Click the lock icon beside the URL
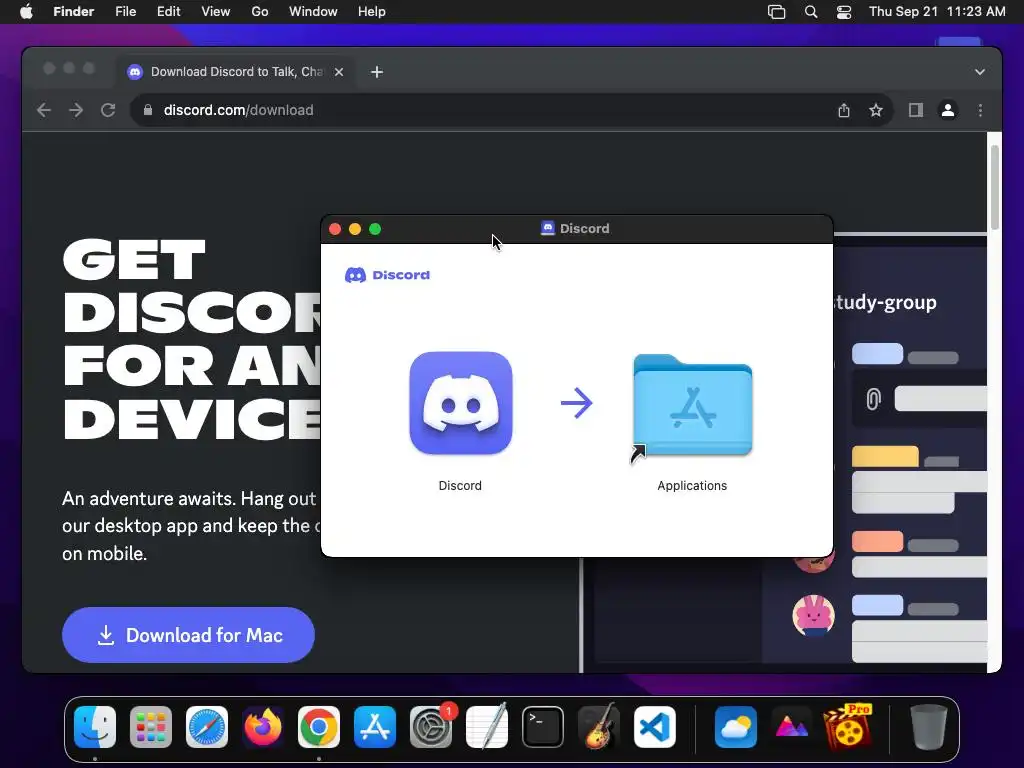The image size is (1024, 768). coord(148,110)
